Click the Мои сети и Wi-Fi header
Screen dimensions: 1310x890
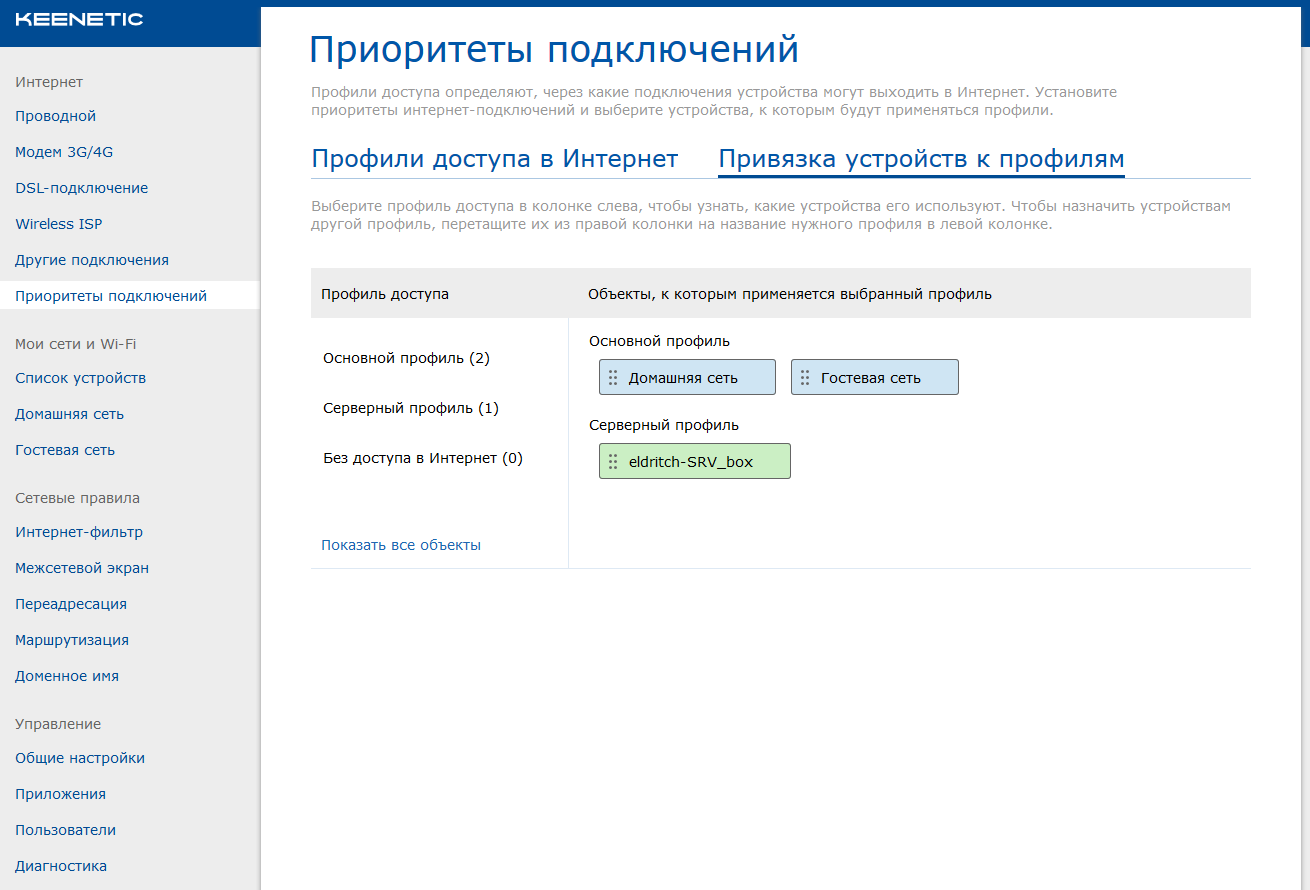75,344
